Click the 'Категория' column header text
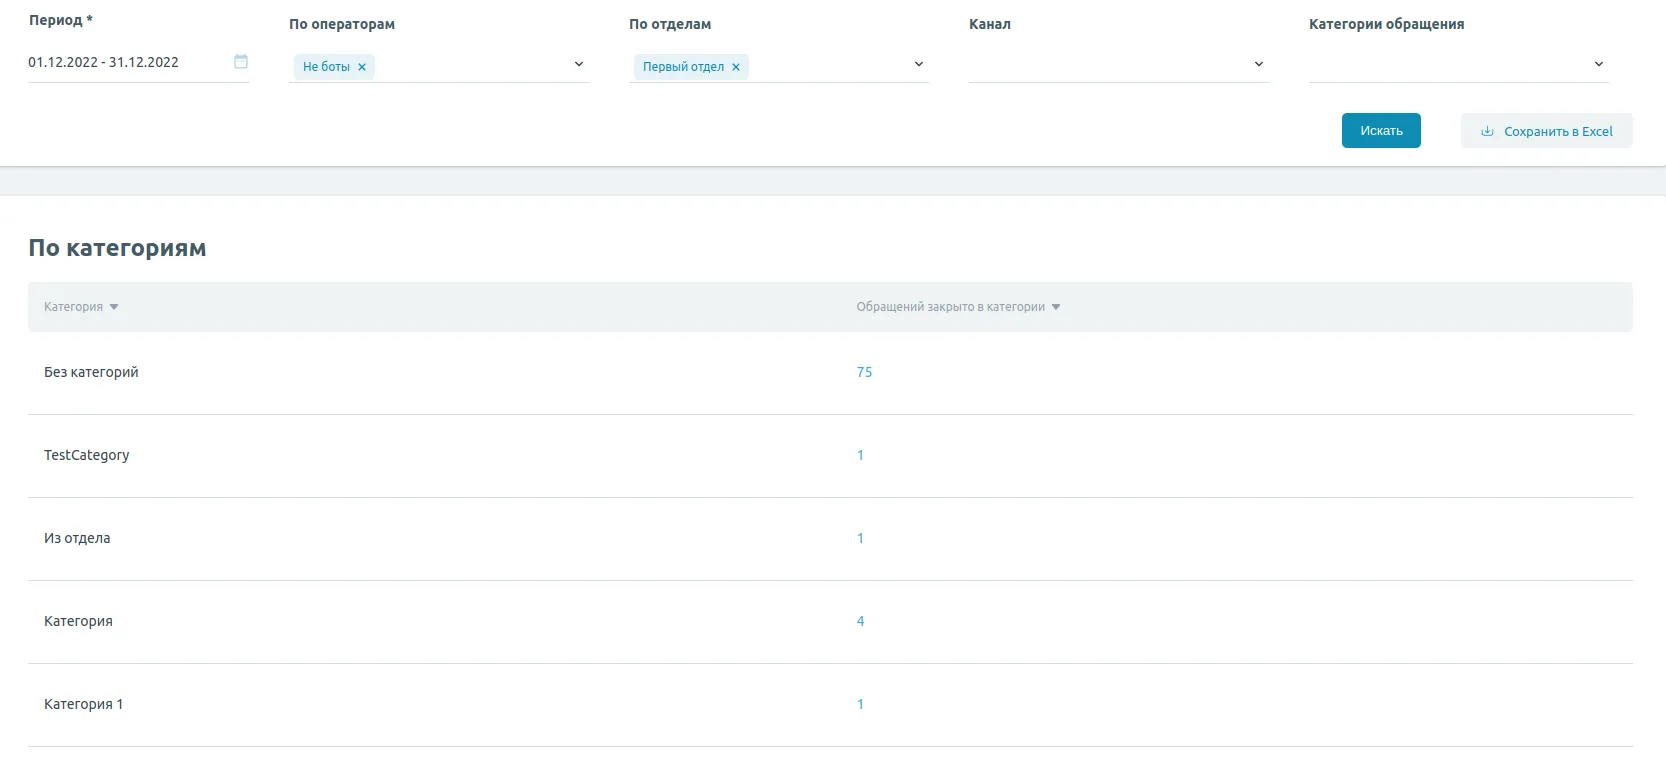 point(73,307)
